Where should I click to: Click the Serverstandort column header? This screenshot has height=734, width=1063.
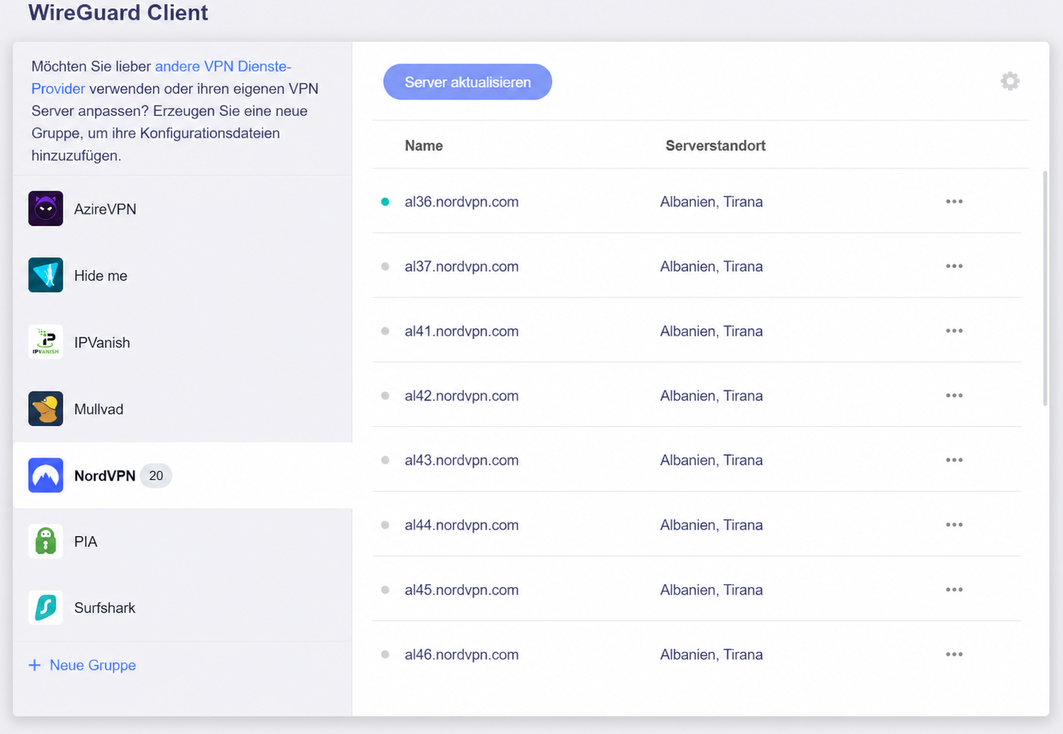[715, 146]
